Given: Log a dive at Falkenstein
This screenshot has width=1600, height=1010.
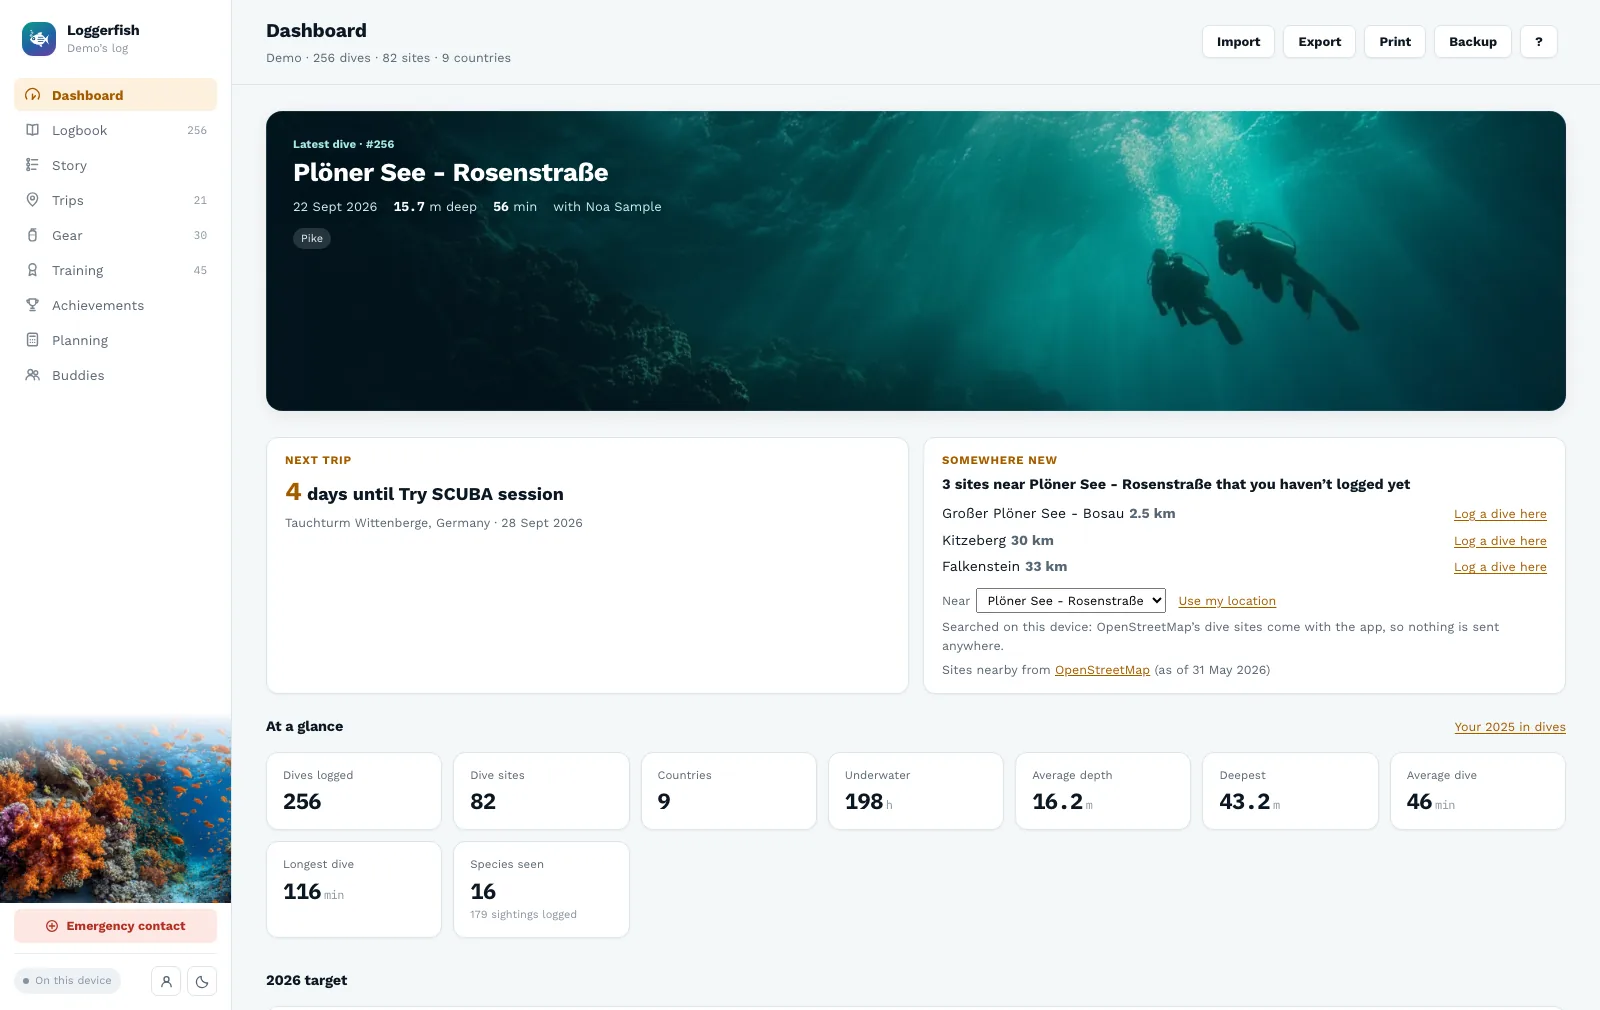Looking at the screenshot, I should click(1500, 567).
